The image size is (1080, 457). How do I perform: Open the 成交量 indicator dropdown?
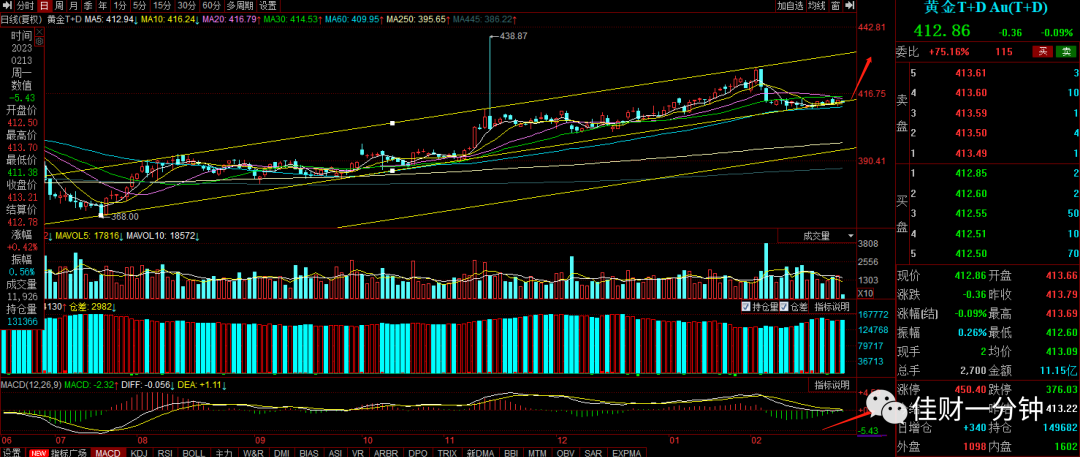pos(816,235)
